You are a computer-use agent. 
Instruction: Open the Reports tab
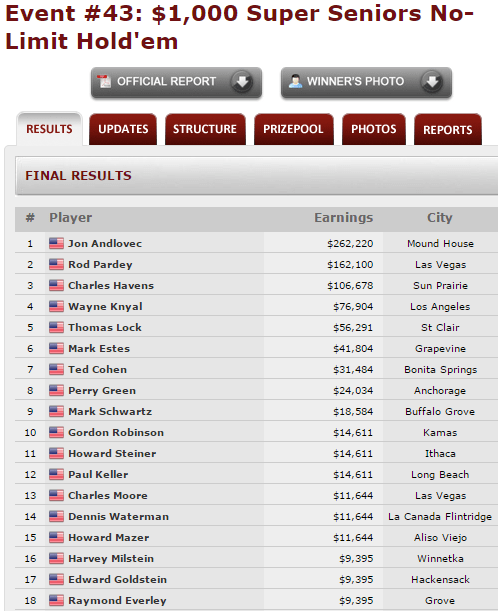(448, 129)
